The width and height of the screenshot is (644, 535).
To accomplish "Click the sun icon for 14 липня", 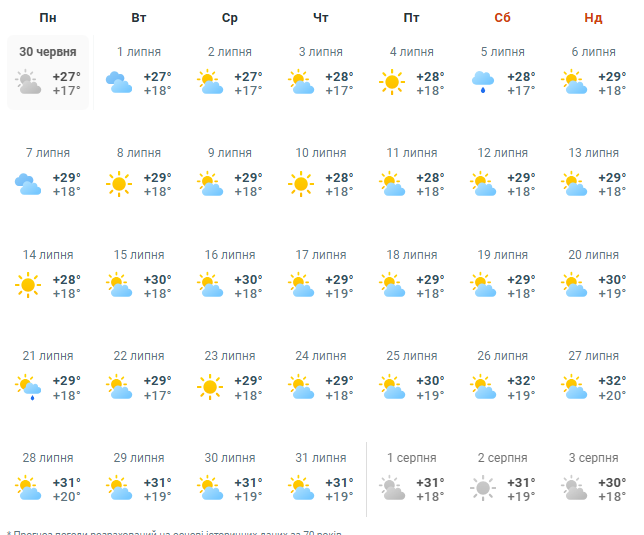I will (x=28, y=285).
